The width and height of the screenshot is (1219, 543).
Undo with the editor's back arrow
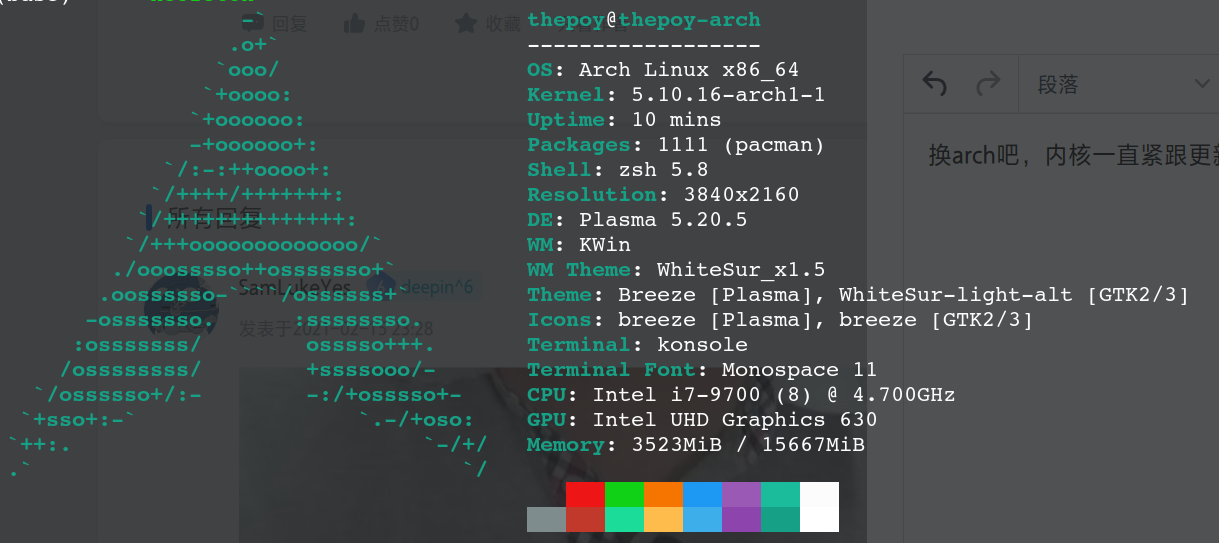934,84
